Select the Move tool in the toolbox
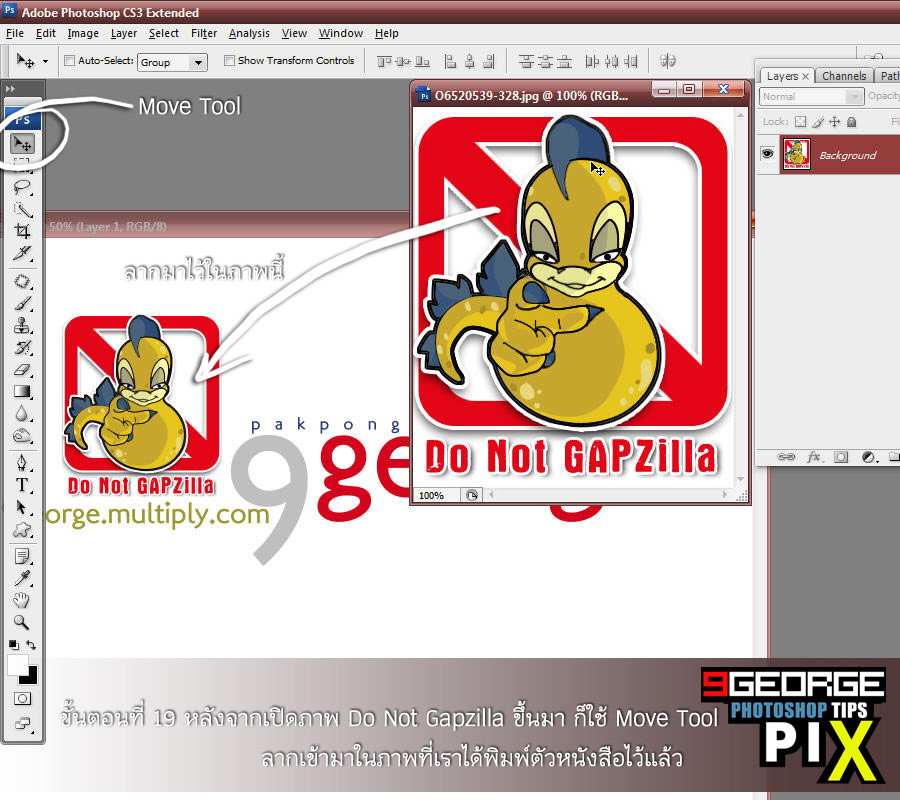Screen dimensions: 900x800 pyautogui.click(x=23, y=143)
